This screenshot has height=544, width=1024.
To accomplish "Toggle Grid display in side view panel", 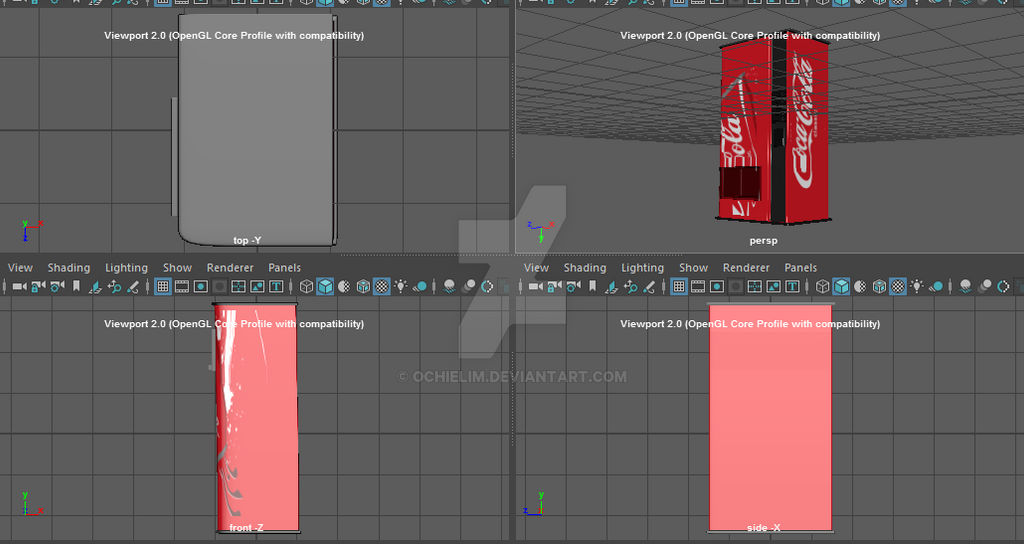I will coord(679,286).
